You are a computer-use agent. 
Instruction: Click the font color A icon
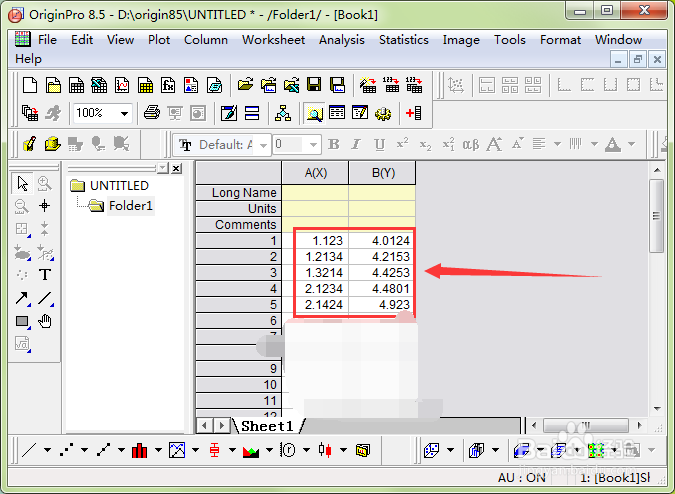point(613,144)
